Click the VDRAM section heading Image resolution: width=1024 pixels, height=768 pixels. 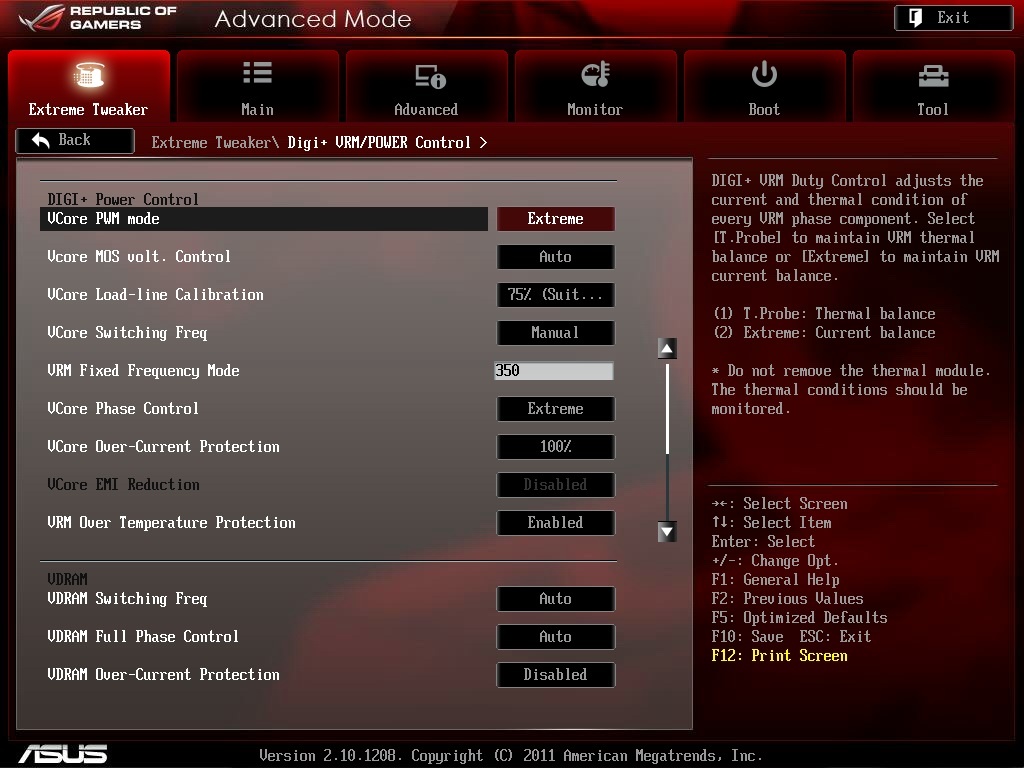pos(67,579)
